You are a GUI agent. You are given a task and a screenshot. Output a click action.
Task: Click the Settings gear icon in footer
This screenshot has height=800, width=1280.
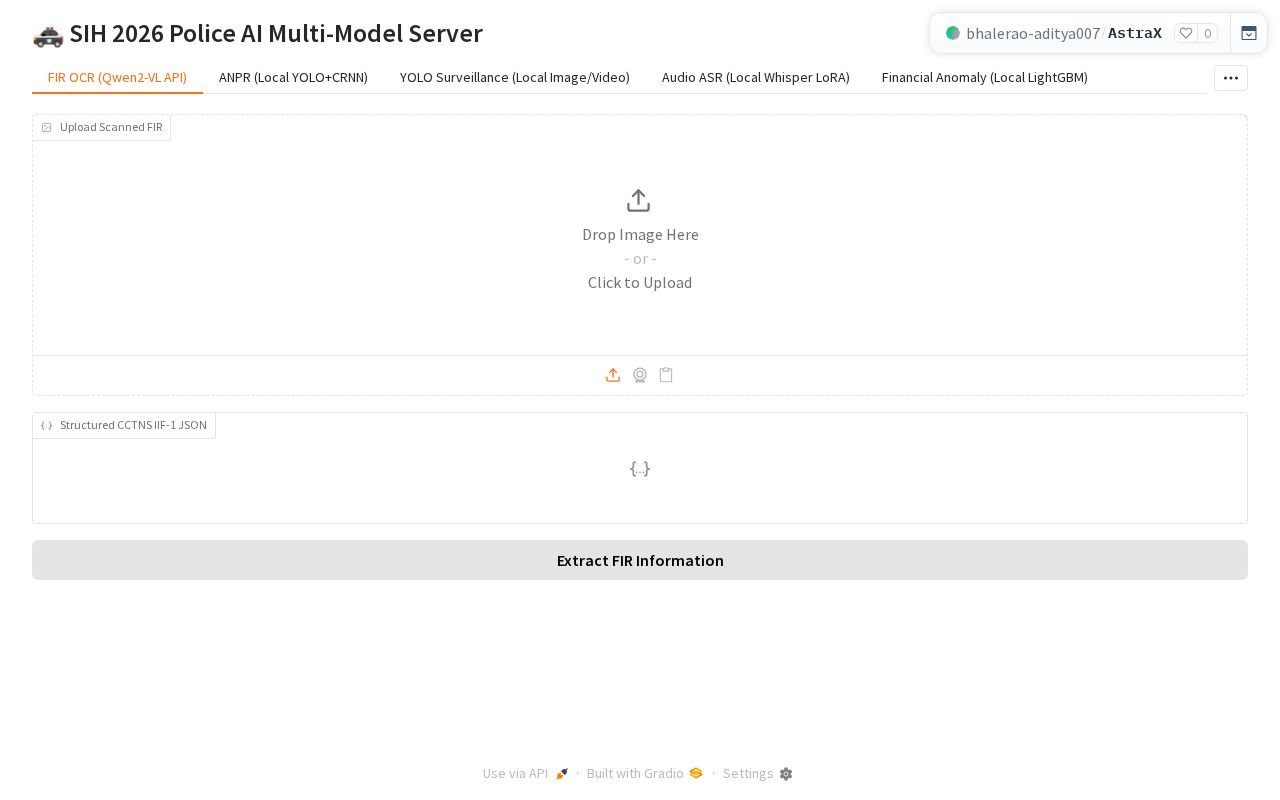(786, 774)
